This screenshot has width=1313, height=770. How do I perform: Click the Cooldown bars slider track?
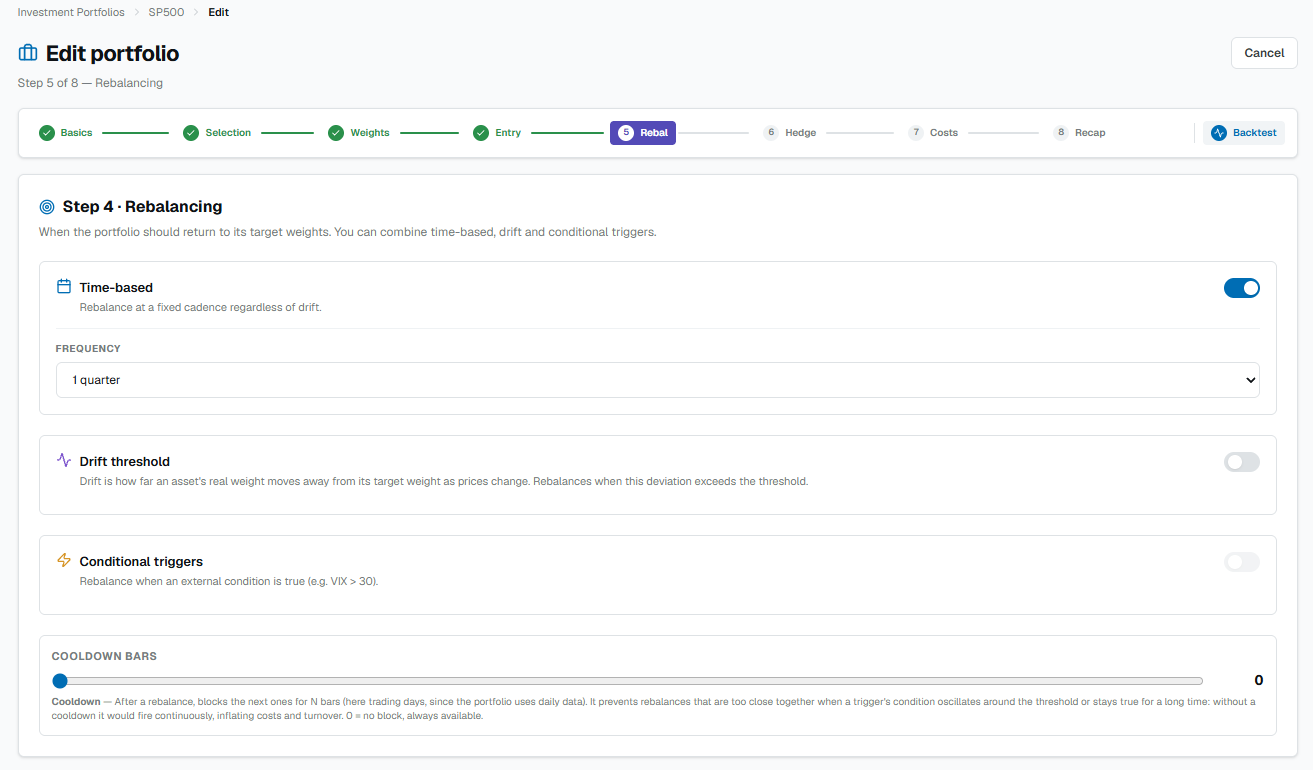click(x=628, y=681)
